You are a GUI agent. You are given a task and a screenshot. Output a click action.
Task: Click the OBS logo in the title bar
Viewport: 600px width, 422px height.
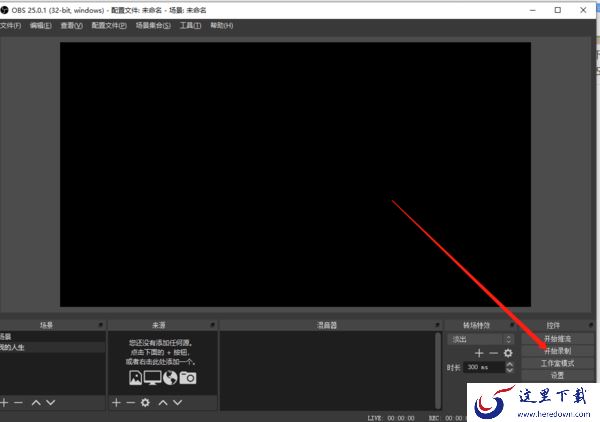pos(4,10)
